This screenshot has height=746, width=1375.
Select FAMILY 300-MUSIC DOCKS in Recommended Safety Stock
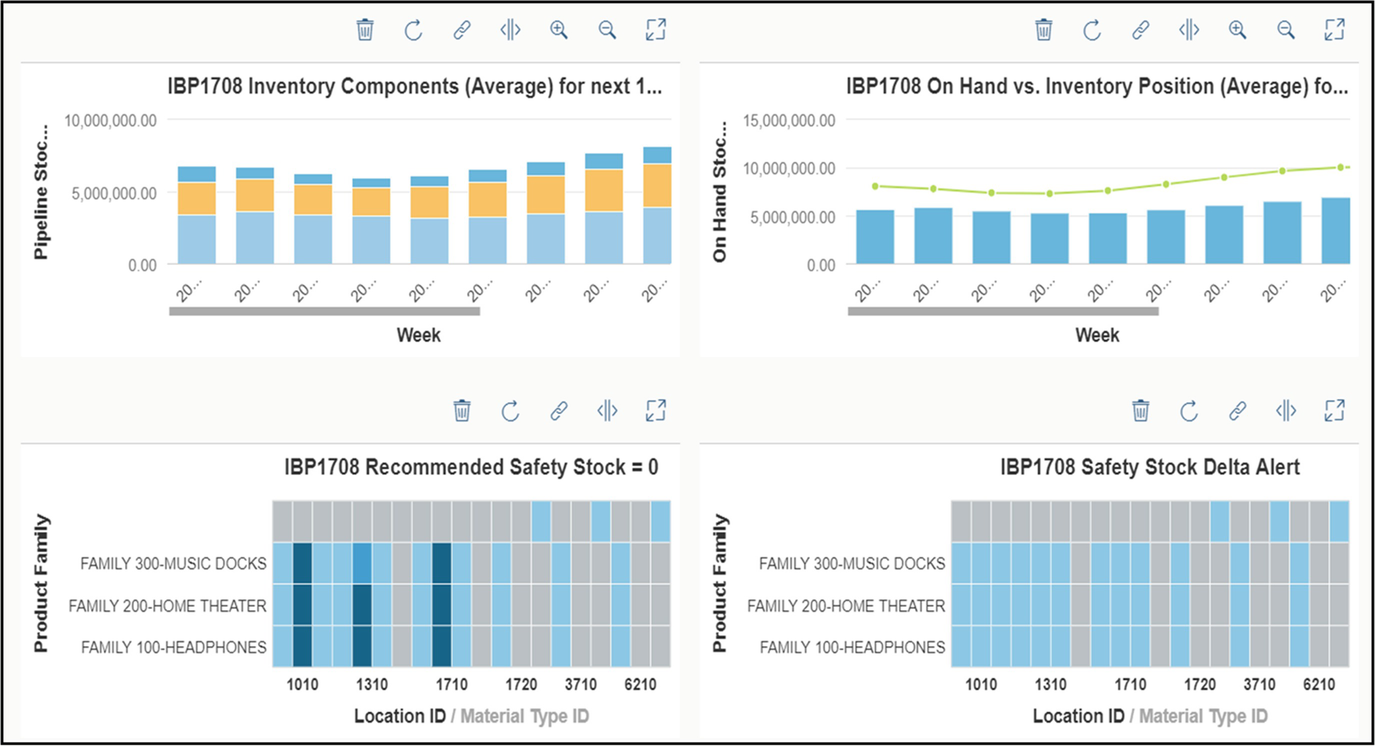pyautogui.click(x=173, y=564)
